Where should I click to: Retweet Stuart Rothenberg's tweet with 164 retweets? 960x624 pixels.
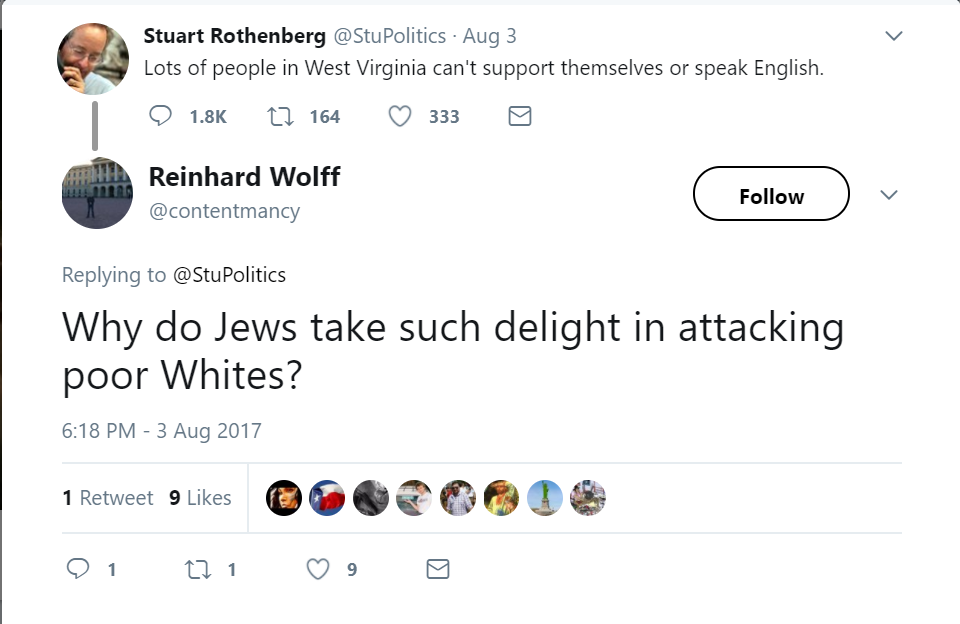click(x=280, y=117)
